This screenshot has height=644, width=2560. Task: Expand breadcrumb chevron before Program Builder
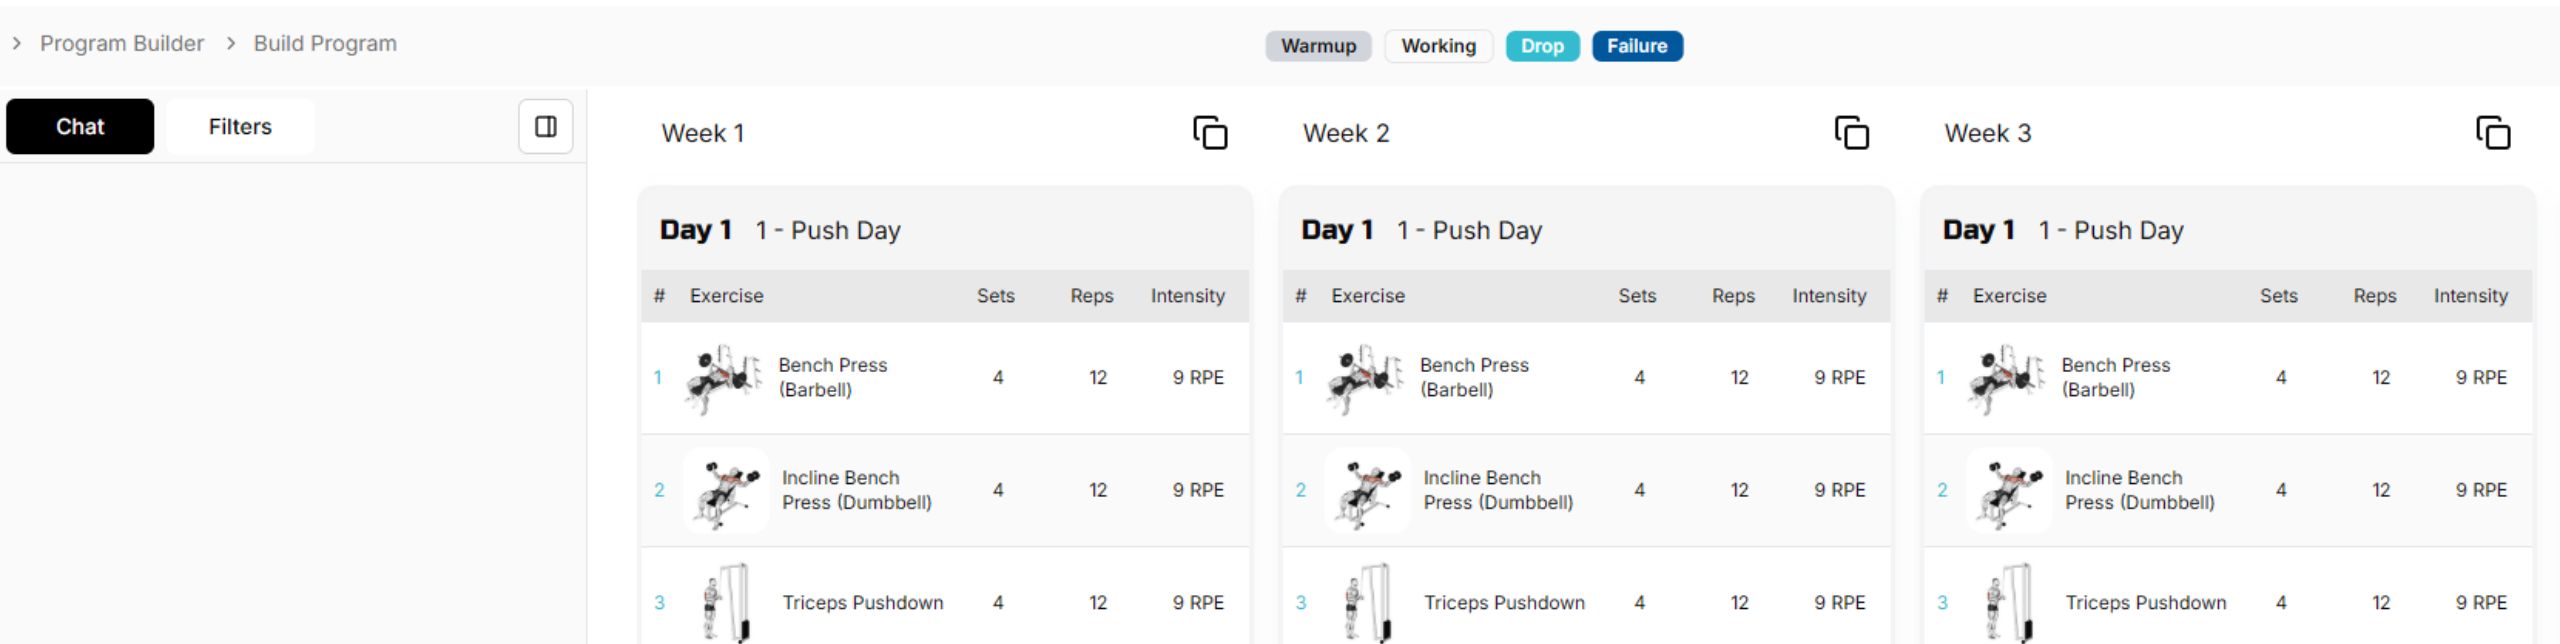16,43
